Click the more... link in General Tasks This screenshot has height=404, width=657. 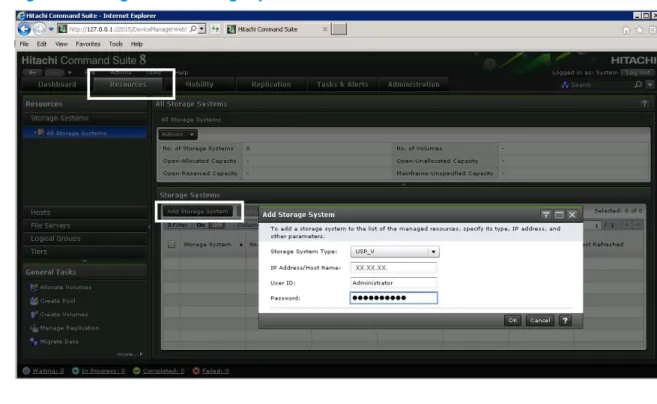(x=129, y=354)
